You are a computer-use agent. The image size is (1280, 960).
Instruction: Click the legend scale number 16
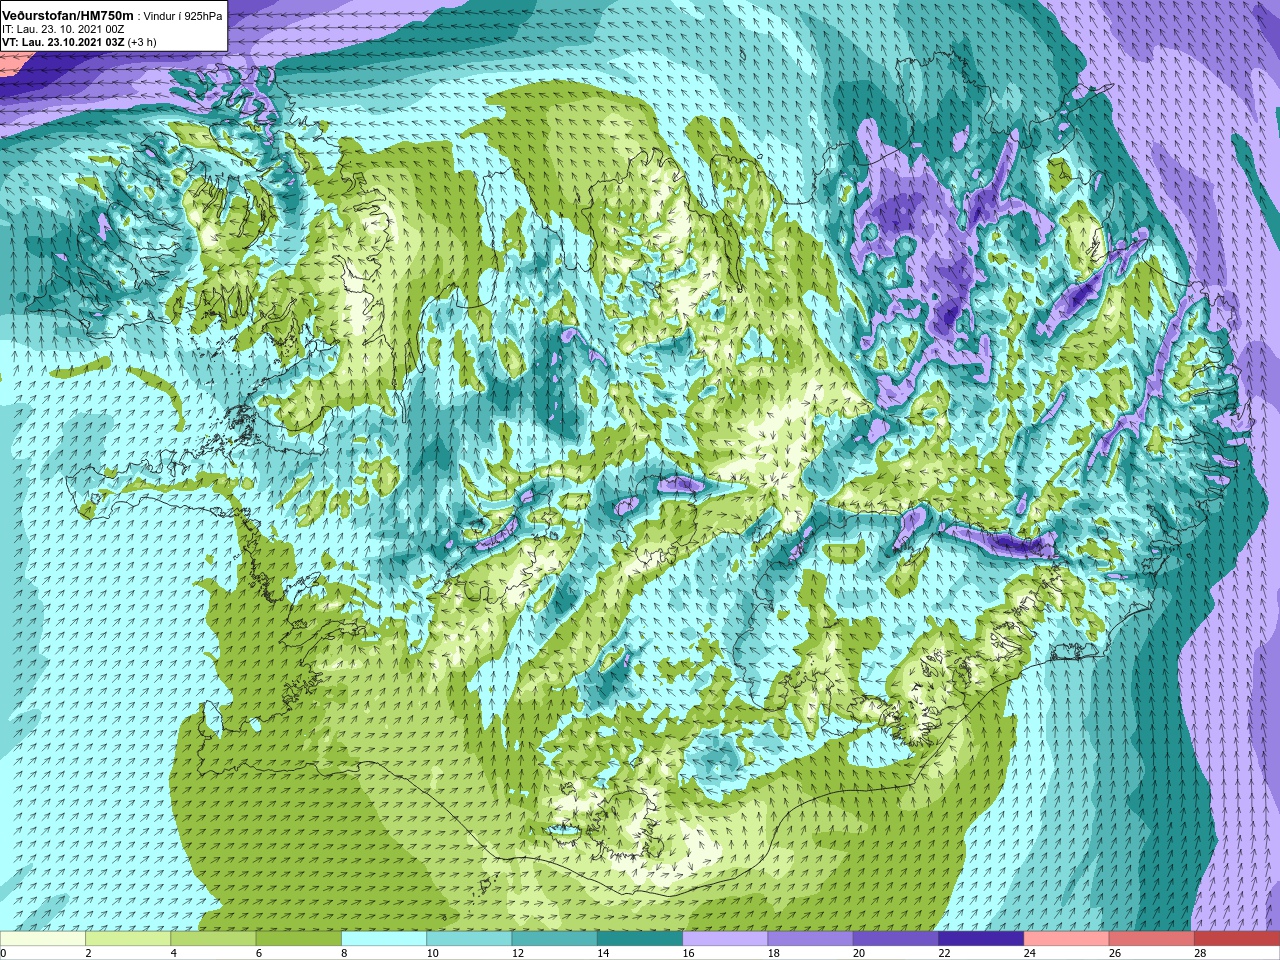click(x=689, y=953)
